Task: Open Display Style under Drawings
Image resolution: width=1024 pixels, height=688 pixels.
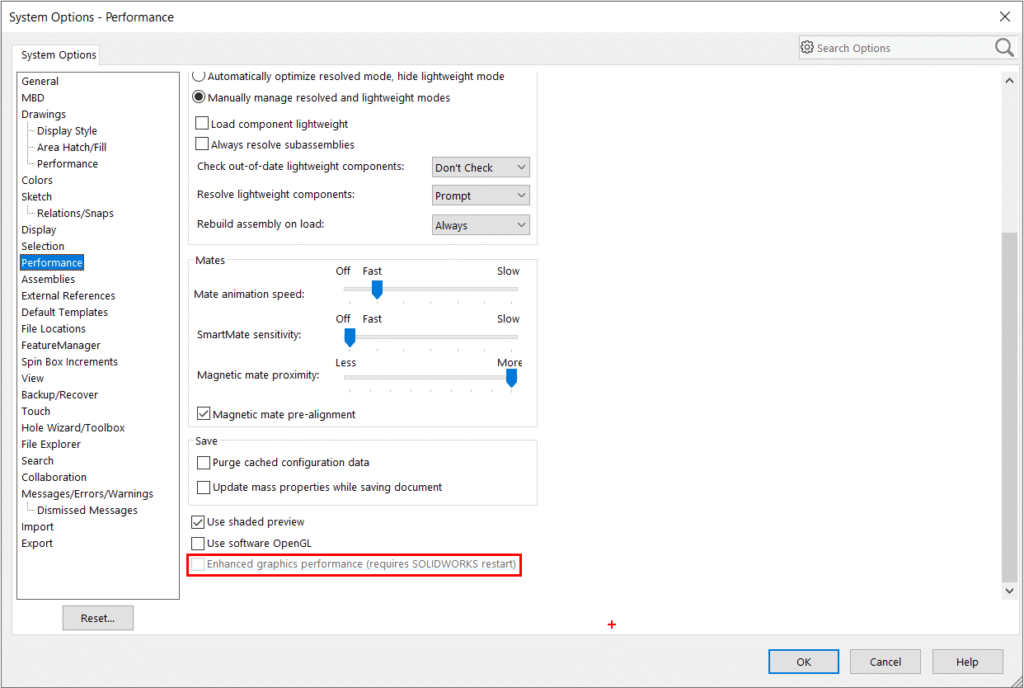Action: point(67,131)
